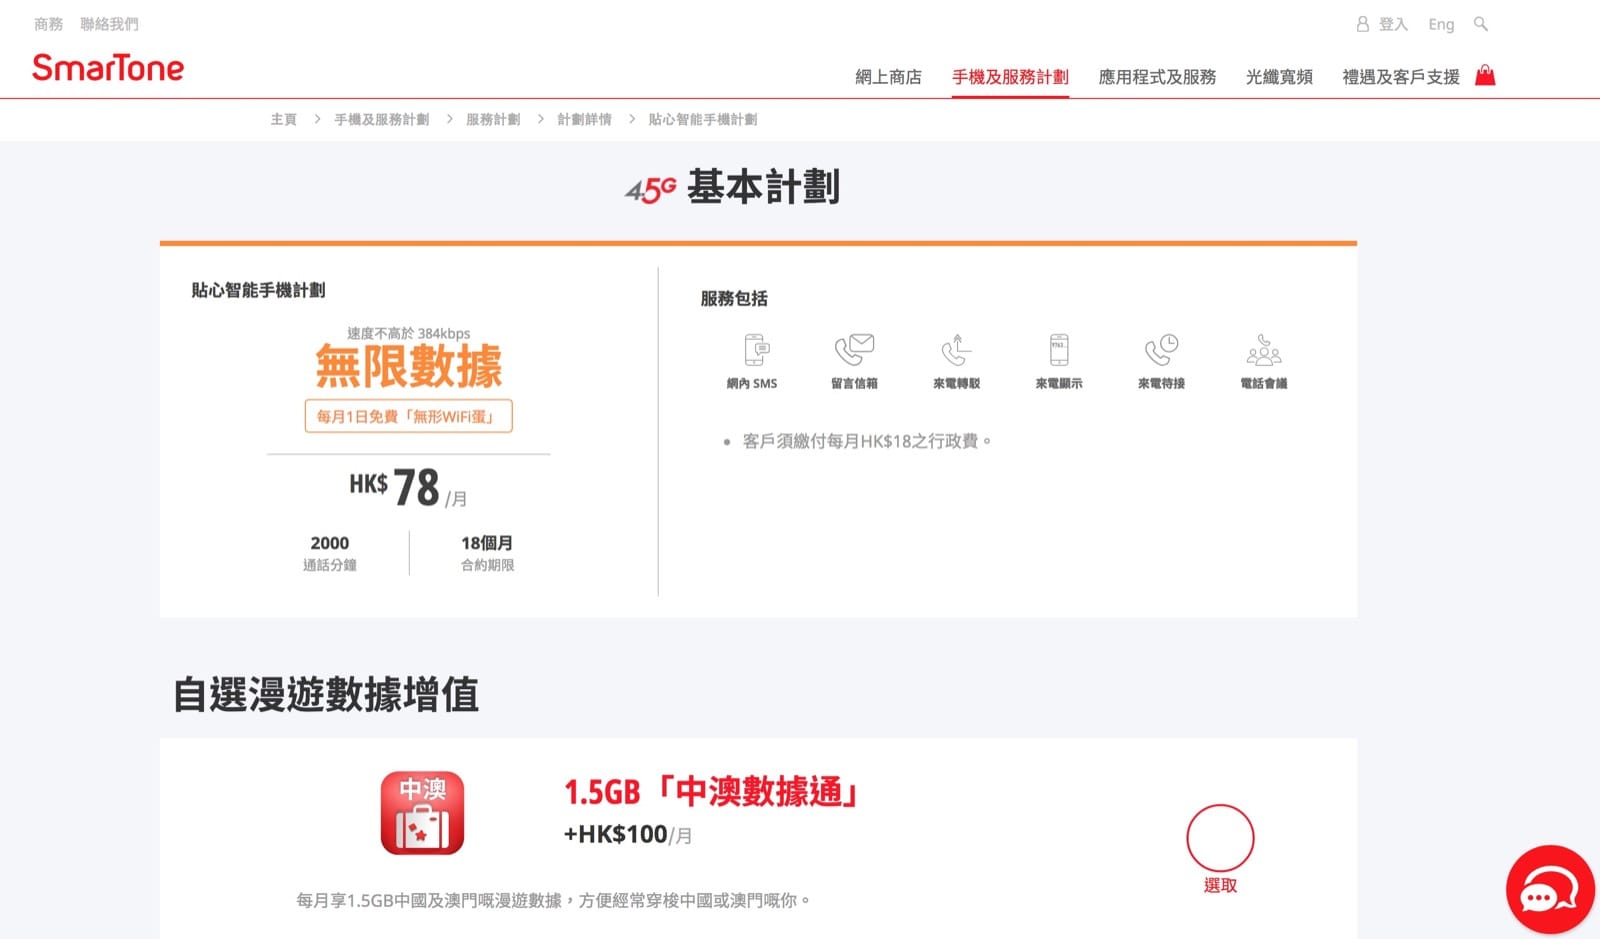
Task: Click 貼心智能手機計劃 breadcrumb
Action: [x=702, y=119]
